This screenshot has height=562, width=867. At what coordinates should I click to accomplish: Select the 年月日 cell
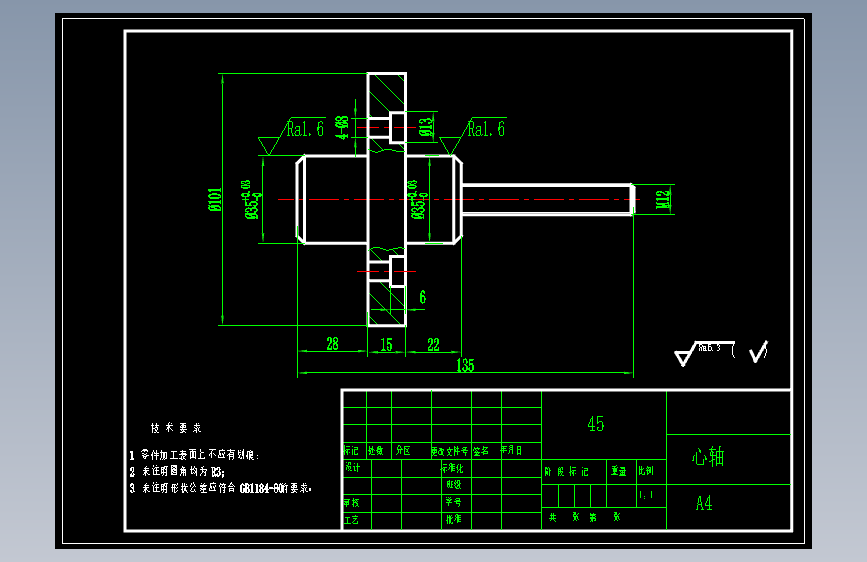click(x=511, y=450)
